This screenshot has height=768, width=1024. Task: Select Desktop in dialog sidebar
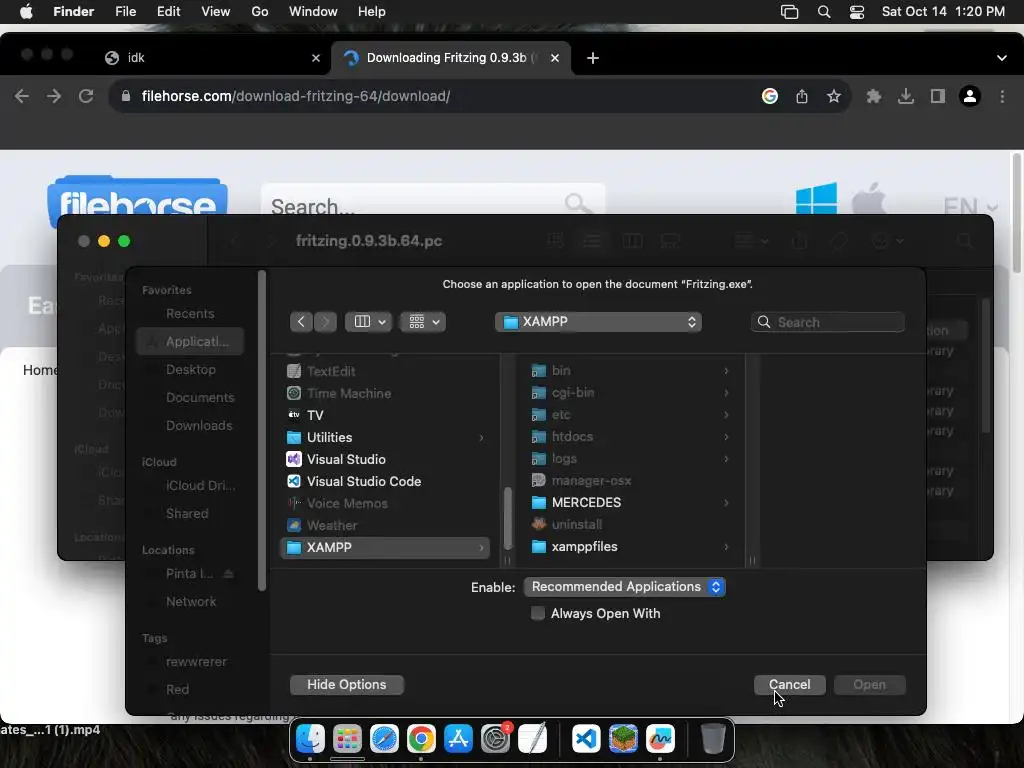coord(190,370)
